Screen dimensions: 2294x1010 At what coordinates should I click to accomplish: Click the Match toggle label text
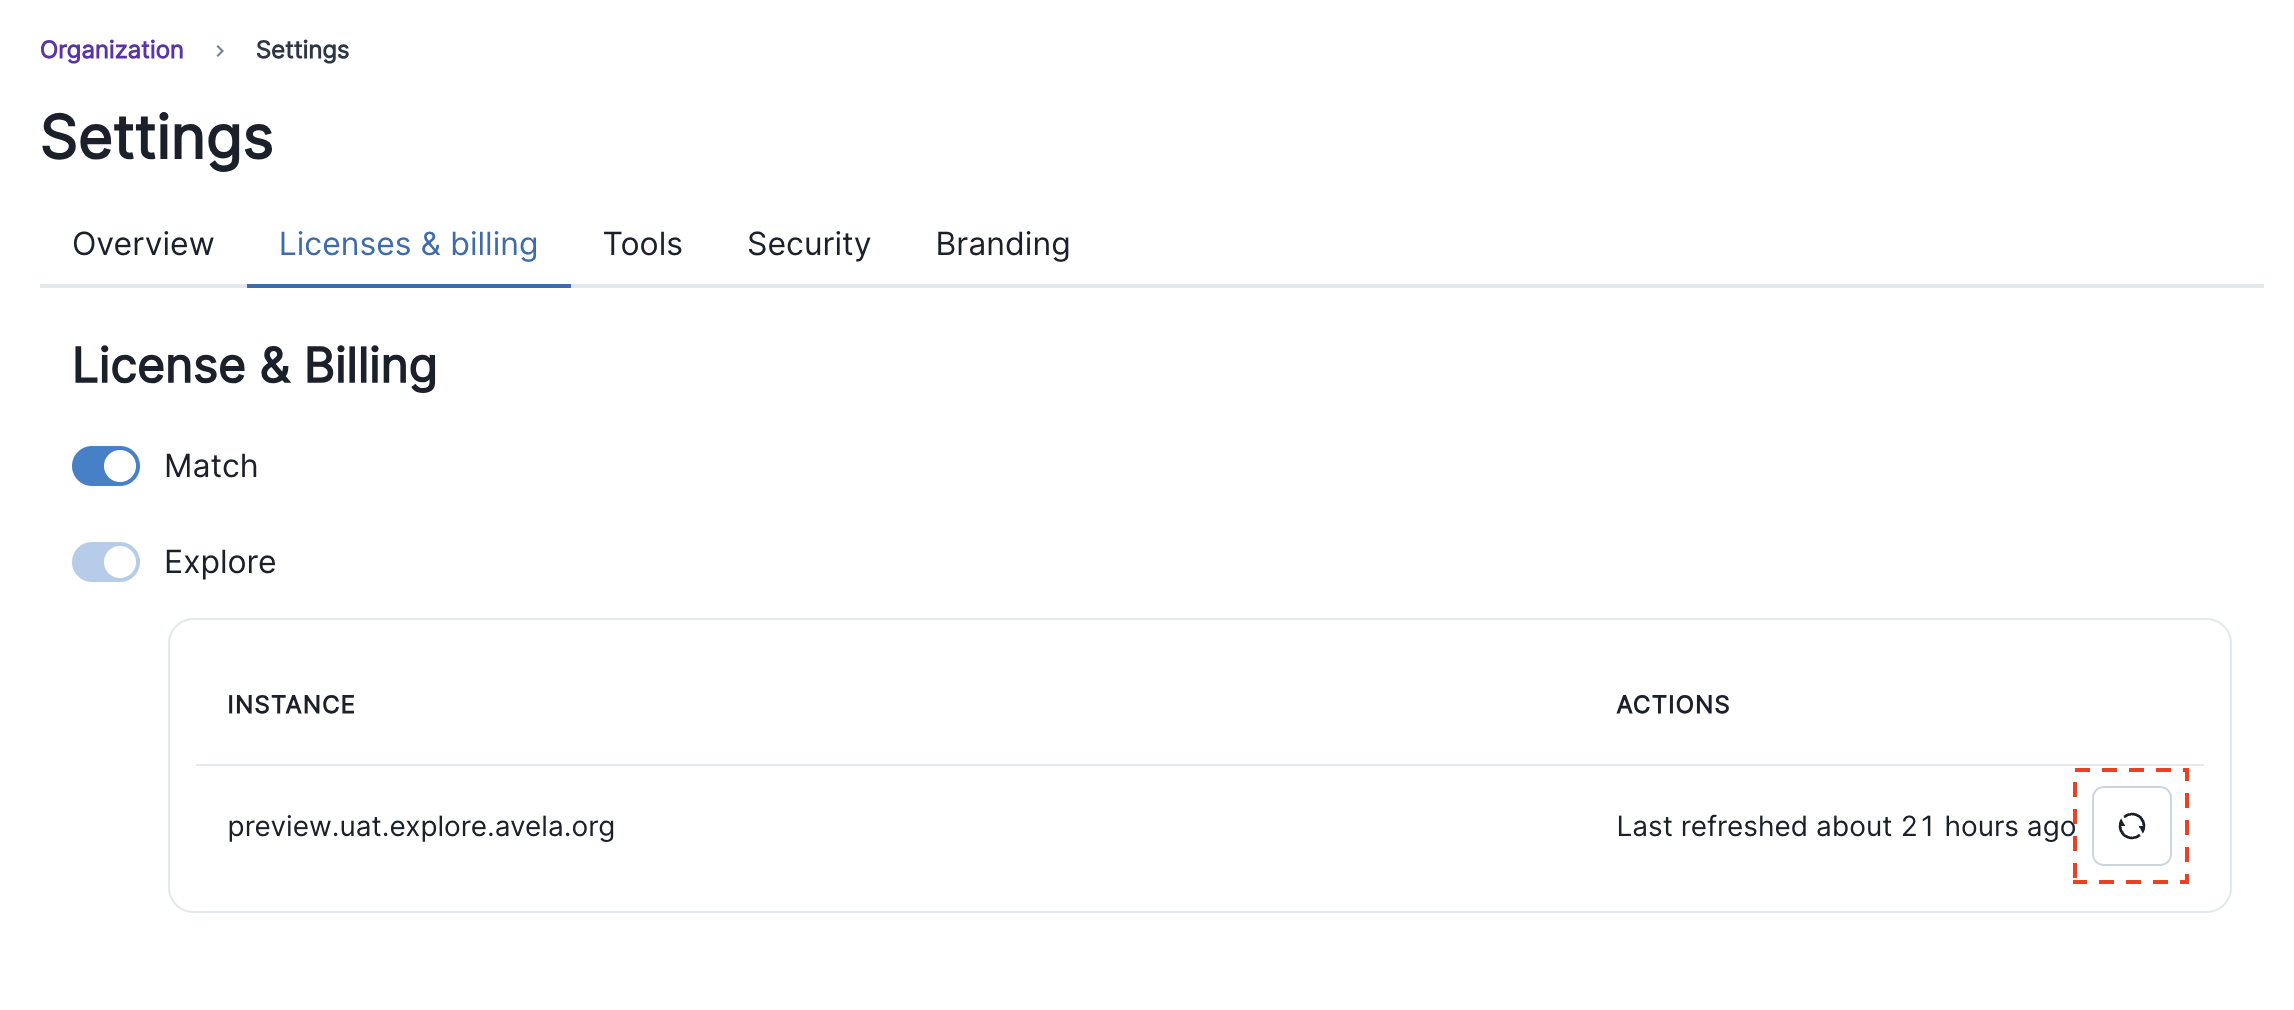pyautogui.click(x=211, y=466)
